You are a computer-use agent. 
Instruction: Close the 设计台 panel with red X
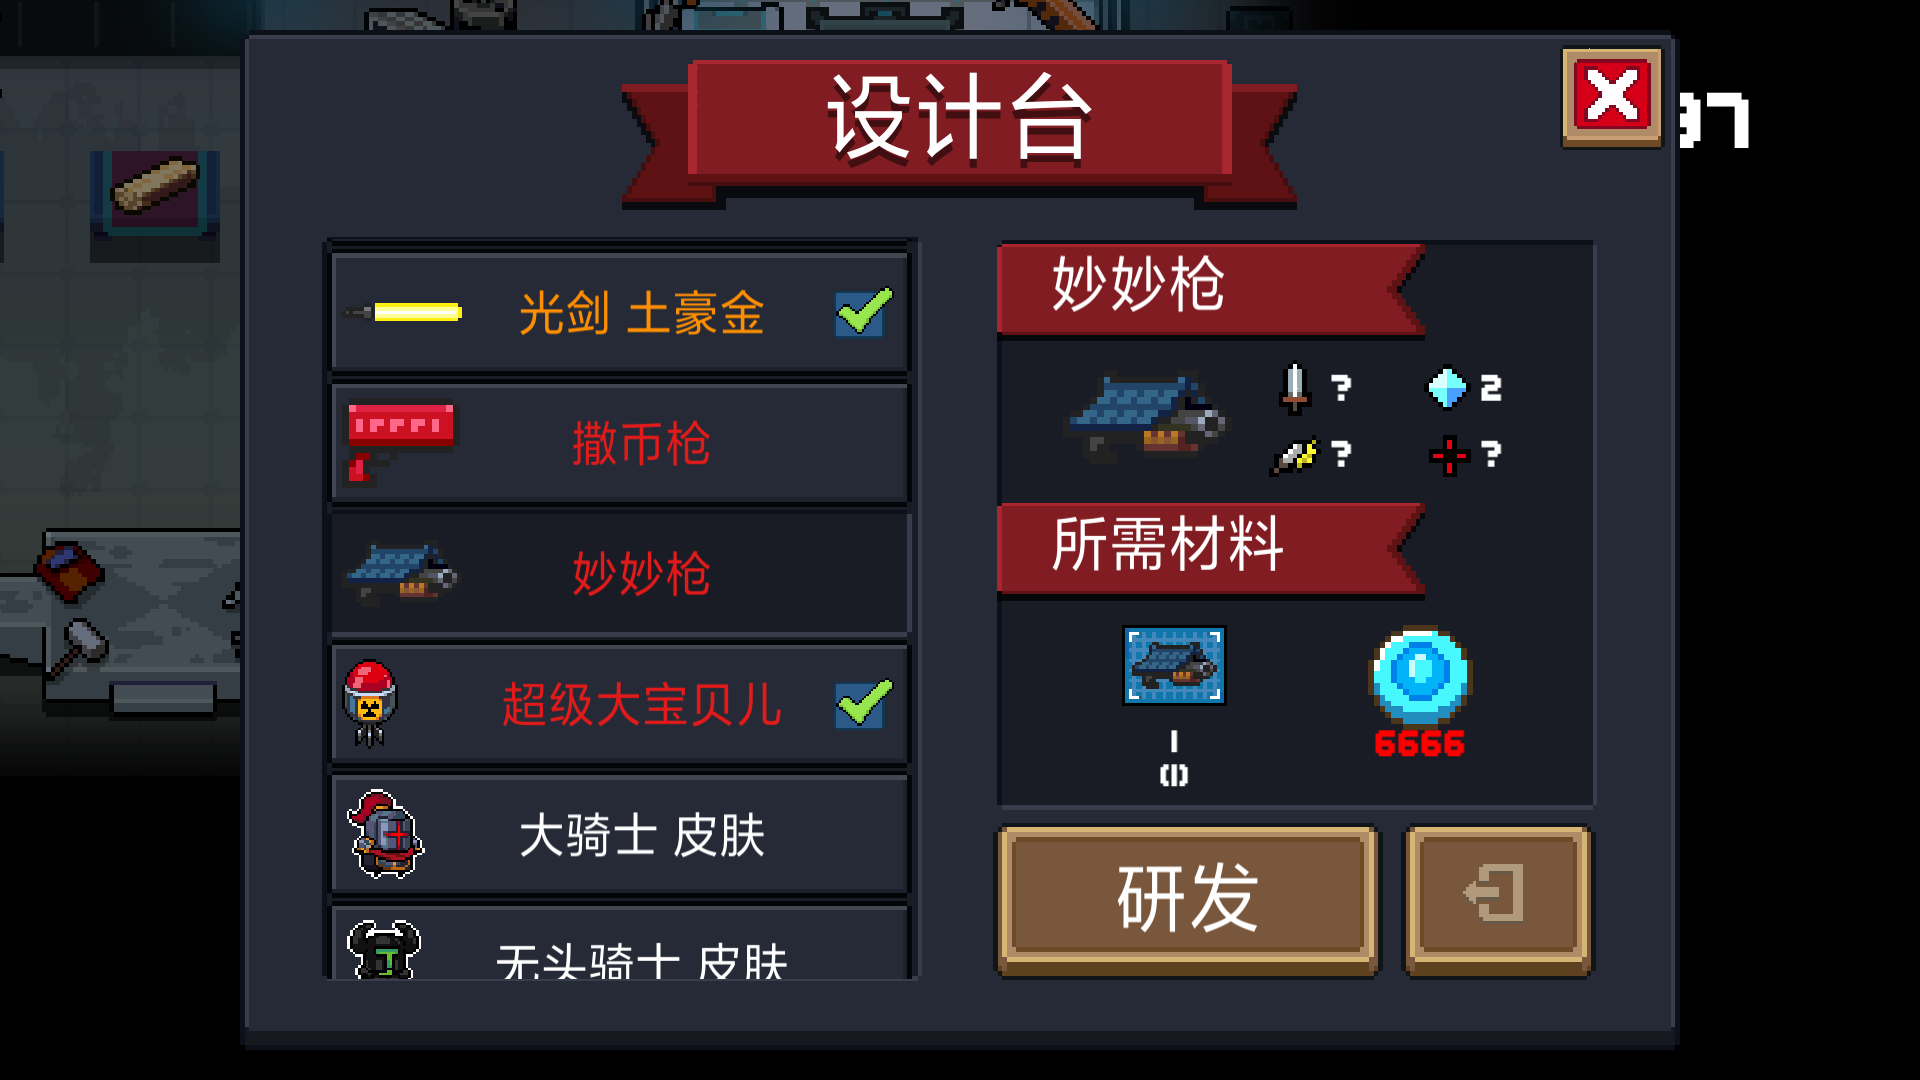(x=1612, y=98)
